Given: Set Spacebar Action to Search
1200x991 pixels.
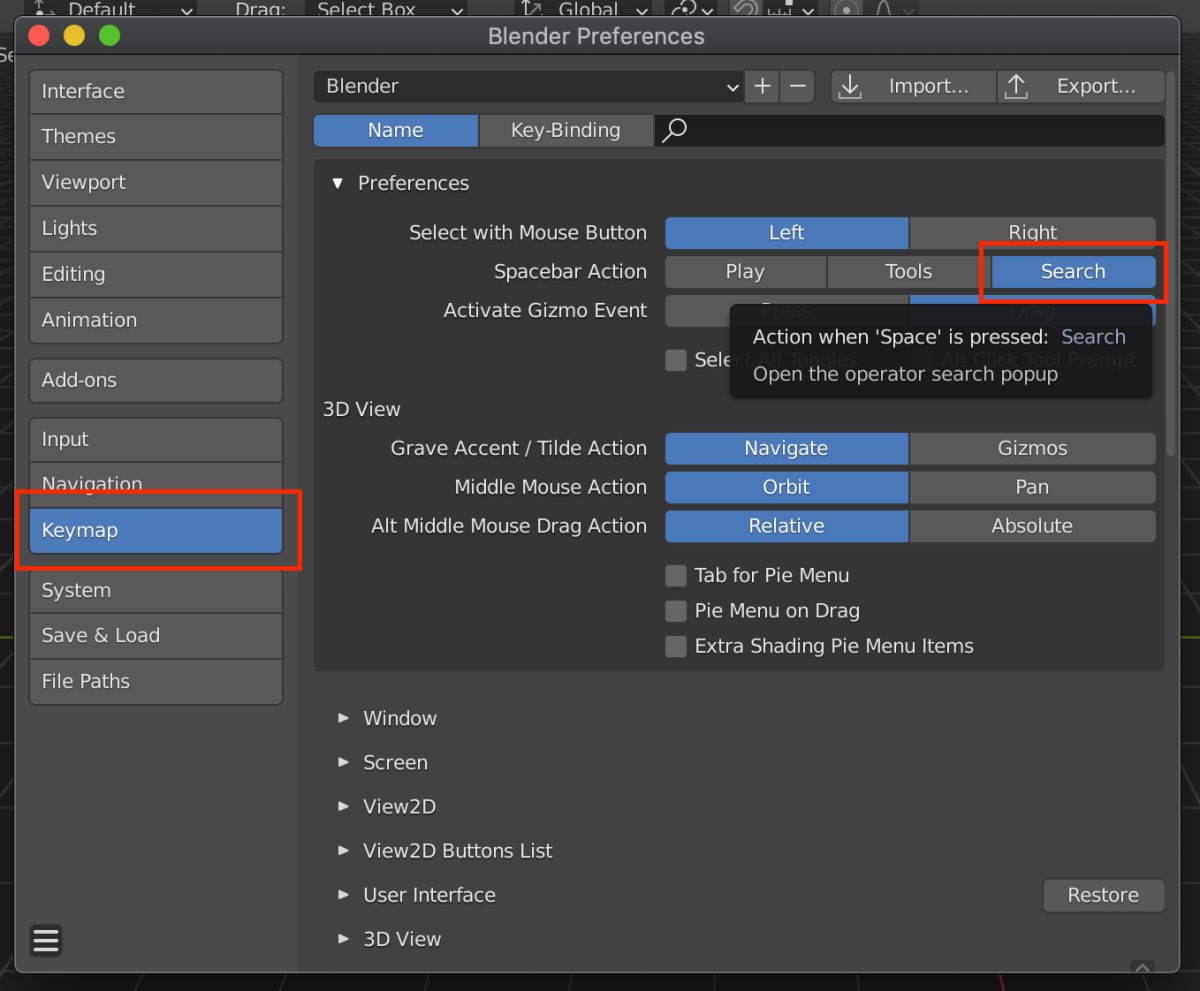Looking at the screenshot, I should pyautogui.click(x=1073, y=271).
